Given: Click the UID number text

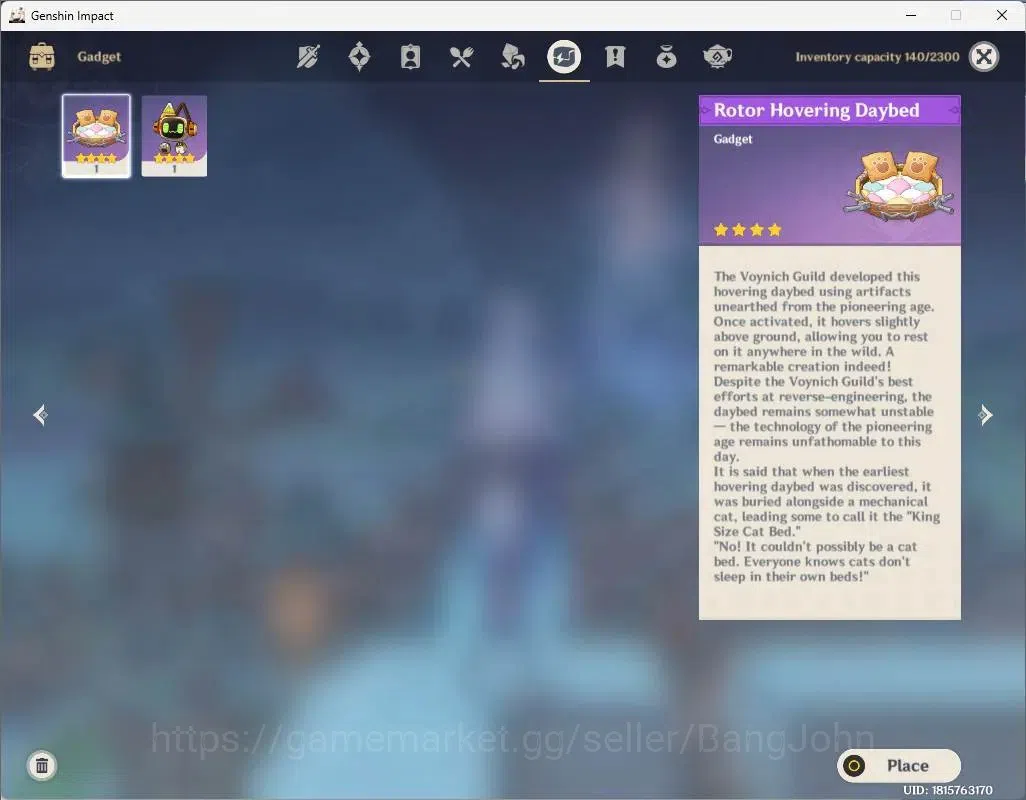Looking at the screenshot, I should point(947,790).
